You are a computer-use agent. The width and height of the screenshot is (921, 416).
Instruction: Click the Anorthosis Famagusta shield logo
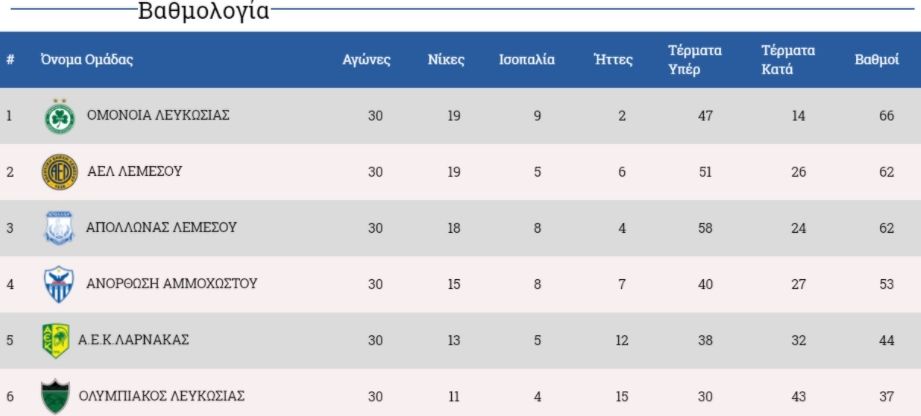(59, 284)
